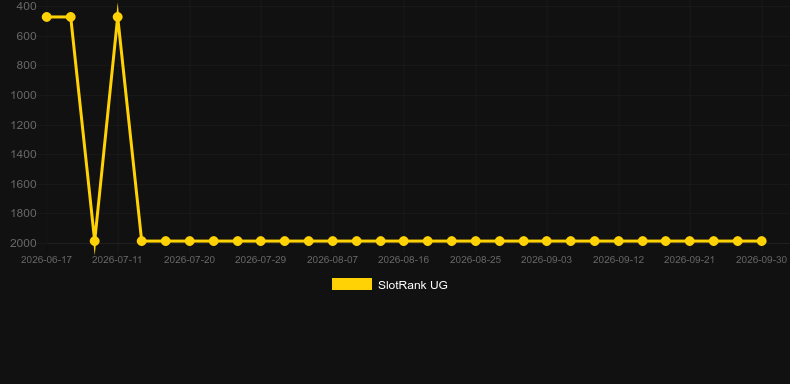Select the data point for 2026-08-07
The width and height of the screenshot is (790, 384).
(333, 241)
